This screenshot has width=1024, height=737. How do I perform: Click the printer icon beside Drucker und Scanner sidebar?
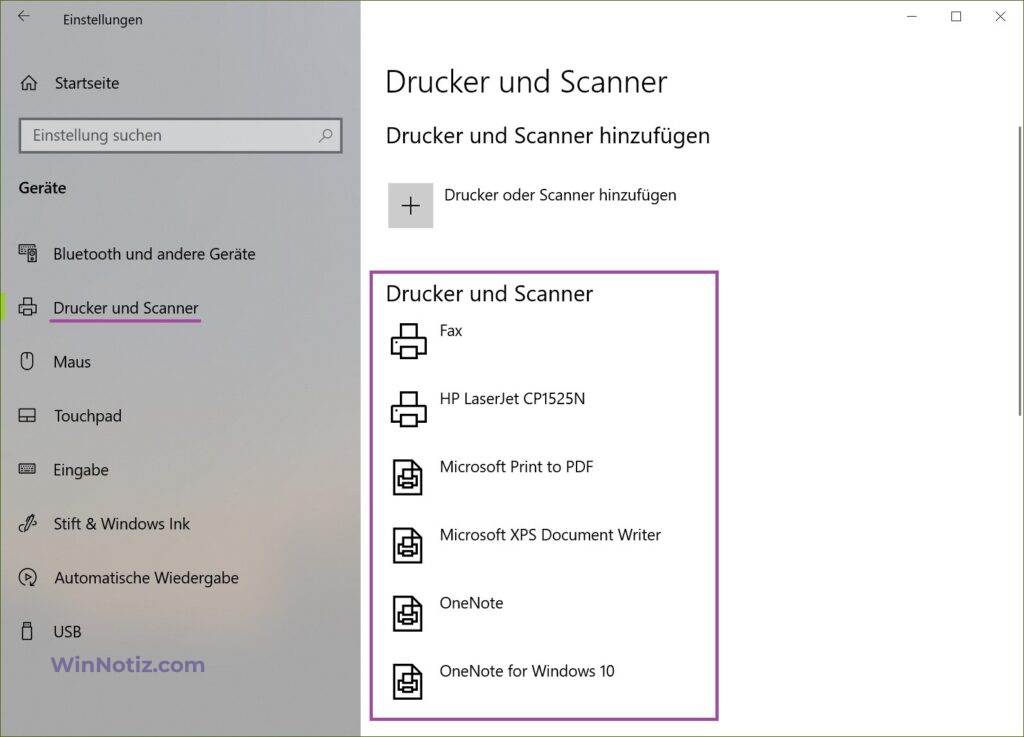[27, 307]
